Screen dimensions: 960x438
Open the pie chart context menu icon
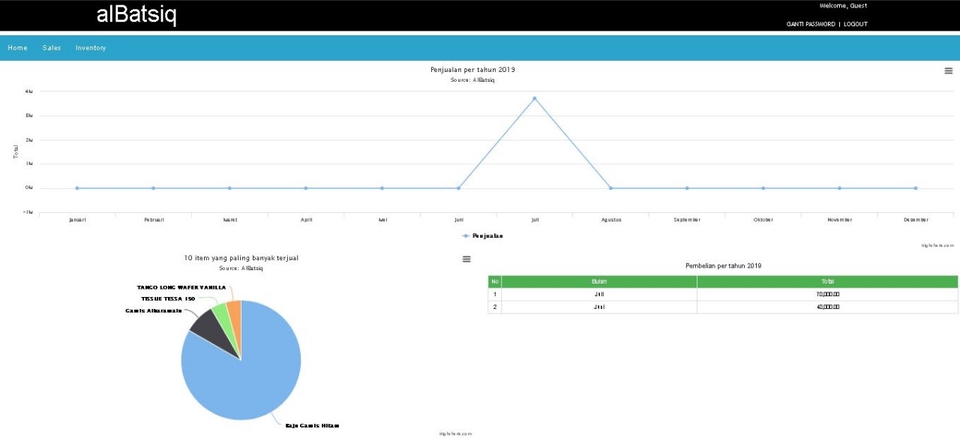[467, 259]
